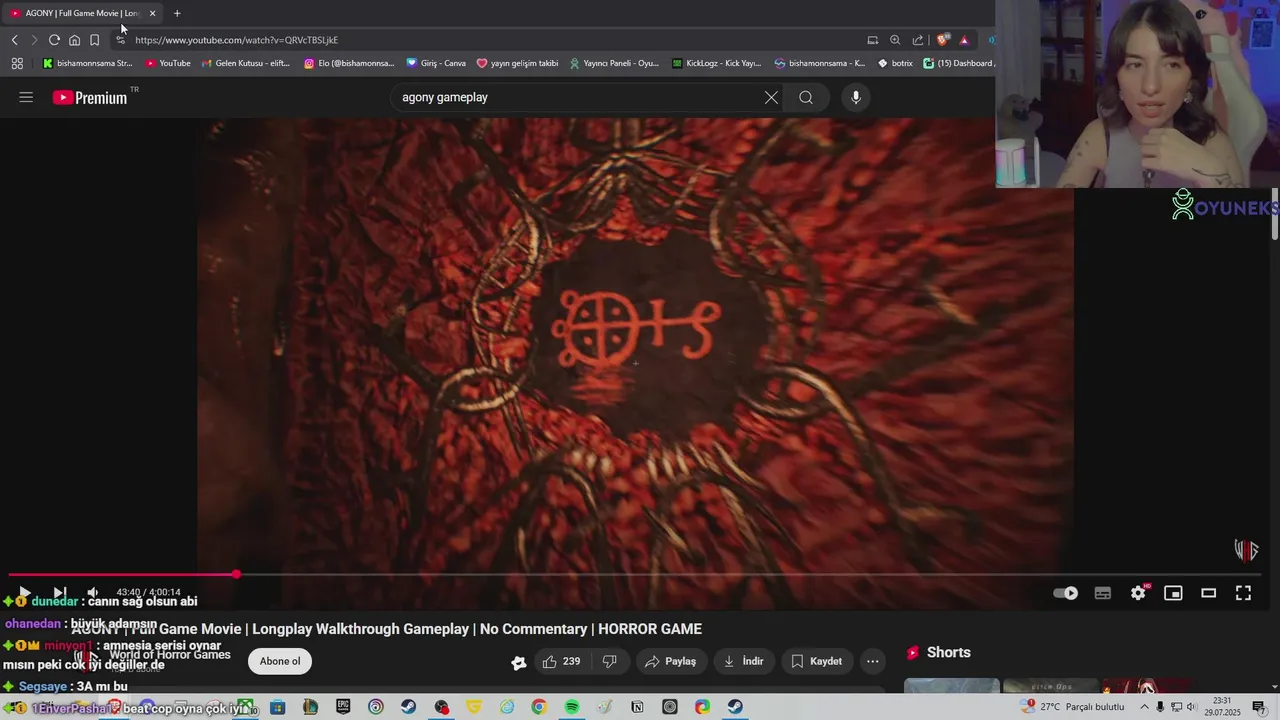Open the botrix bookmark
The image size is (1280, 720).
click(895, 63)
